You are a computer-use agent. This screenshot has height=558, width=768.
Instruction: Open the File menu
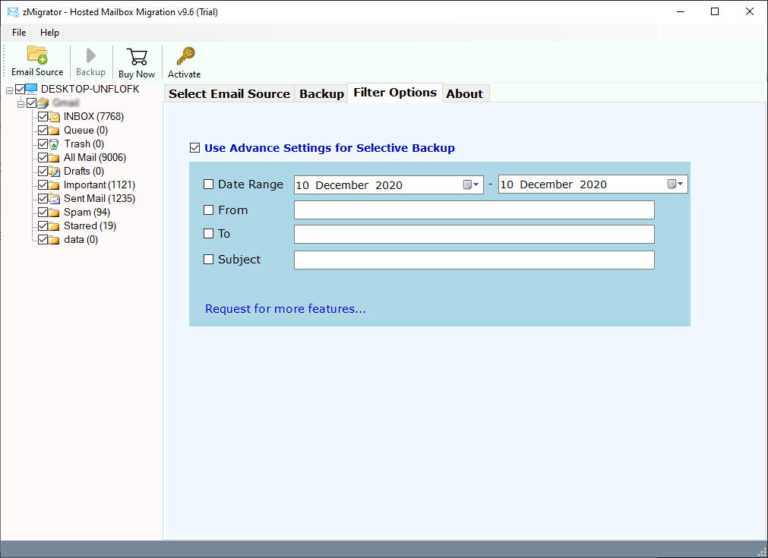(x=19, y=33)
